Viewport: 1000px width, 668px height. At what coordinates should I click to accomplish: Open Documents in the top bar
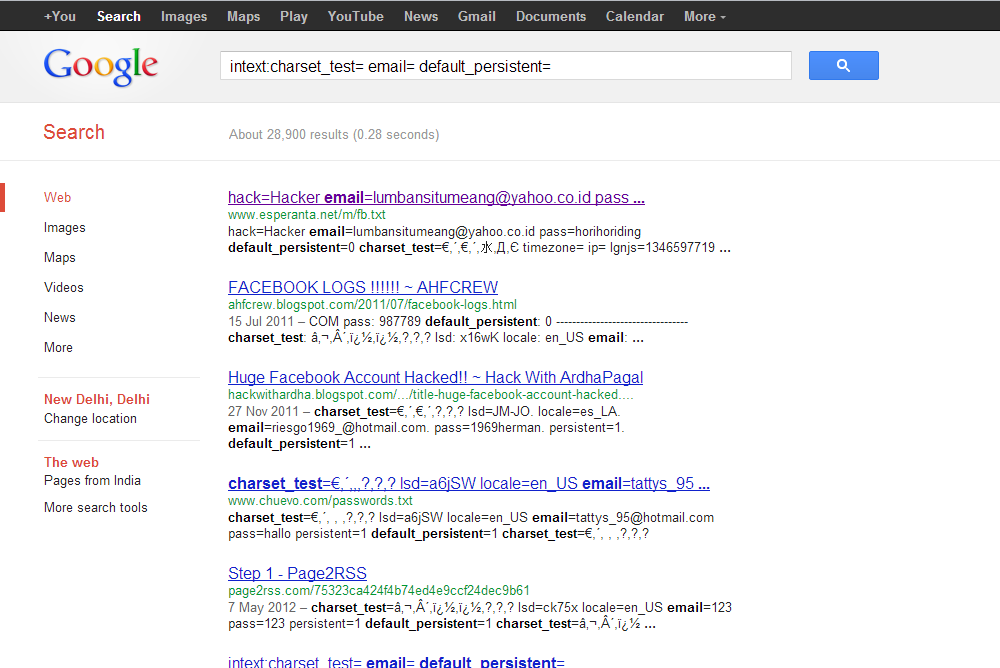(x=551, y=17)
